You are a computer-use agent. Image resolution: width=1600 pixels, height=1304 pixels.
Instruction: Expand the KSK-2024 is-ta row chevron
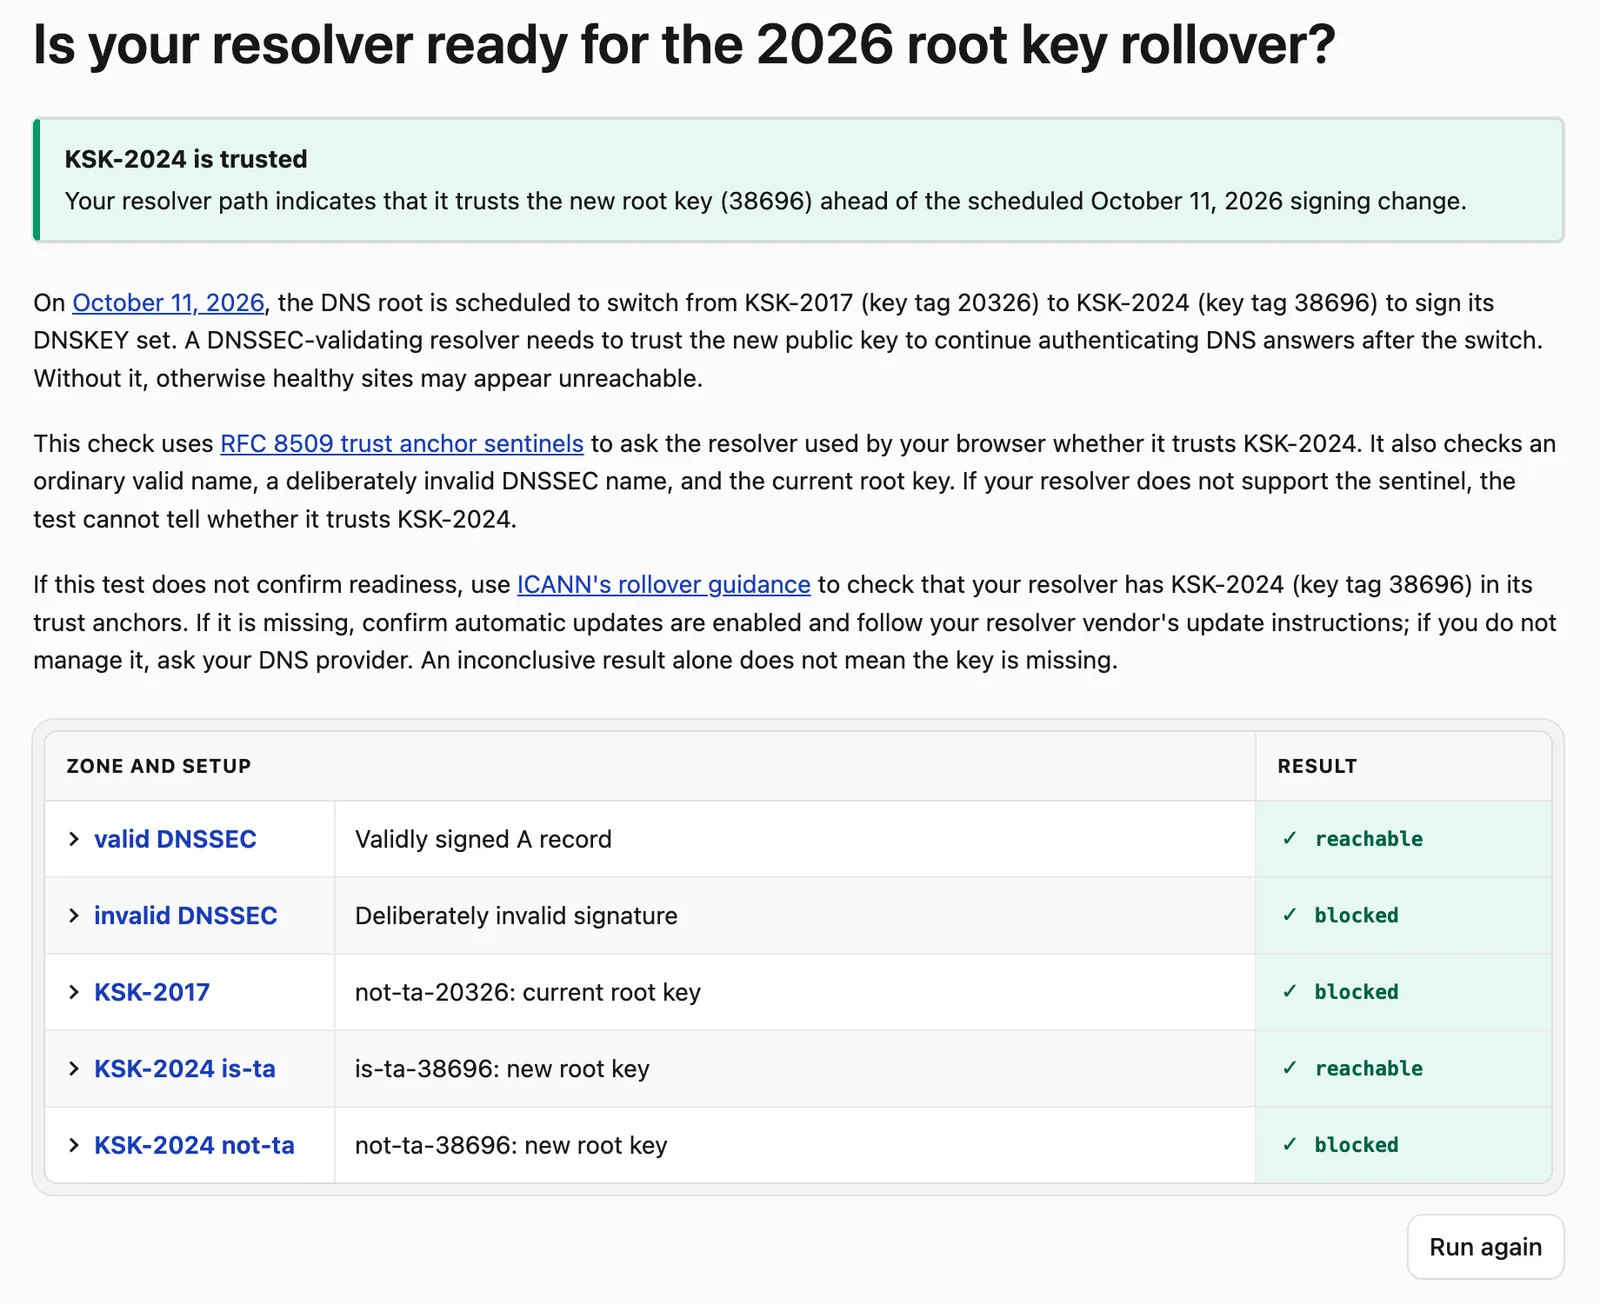click(73, 1069)
